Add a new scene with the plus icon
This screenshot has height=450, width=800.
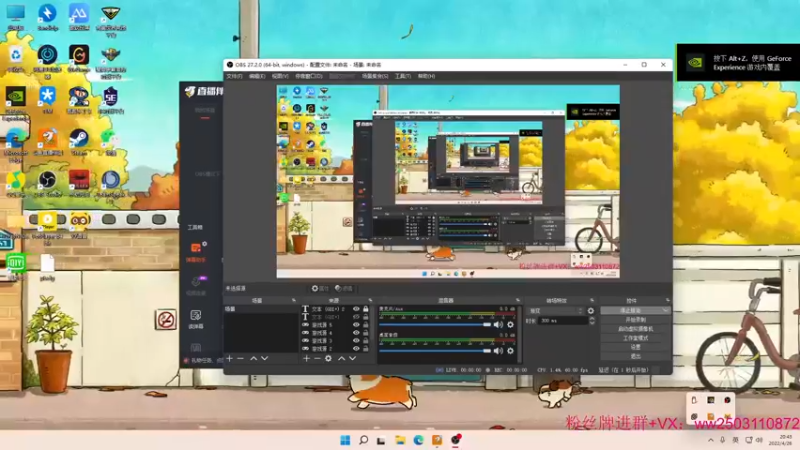click(230, 359)
